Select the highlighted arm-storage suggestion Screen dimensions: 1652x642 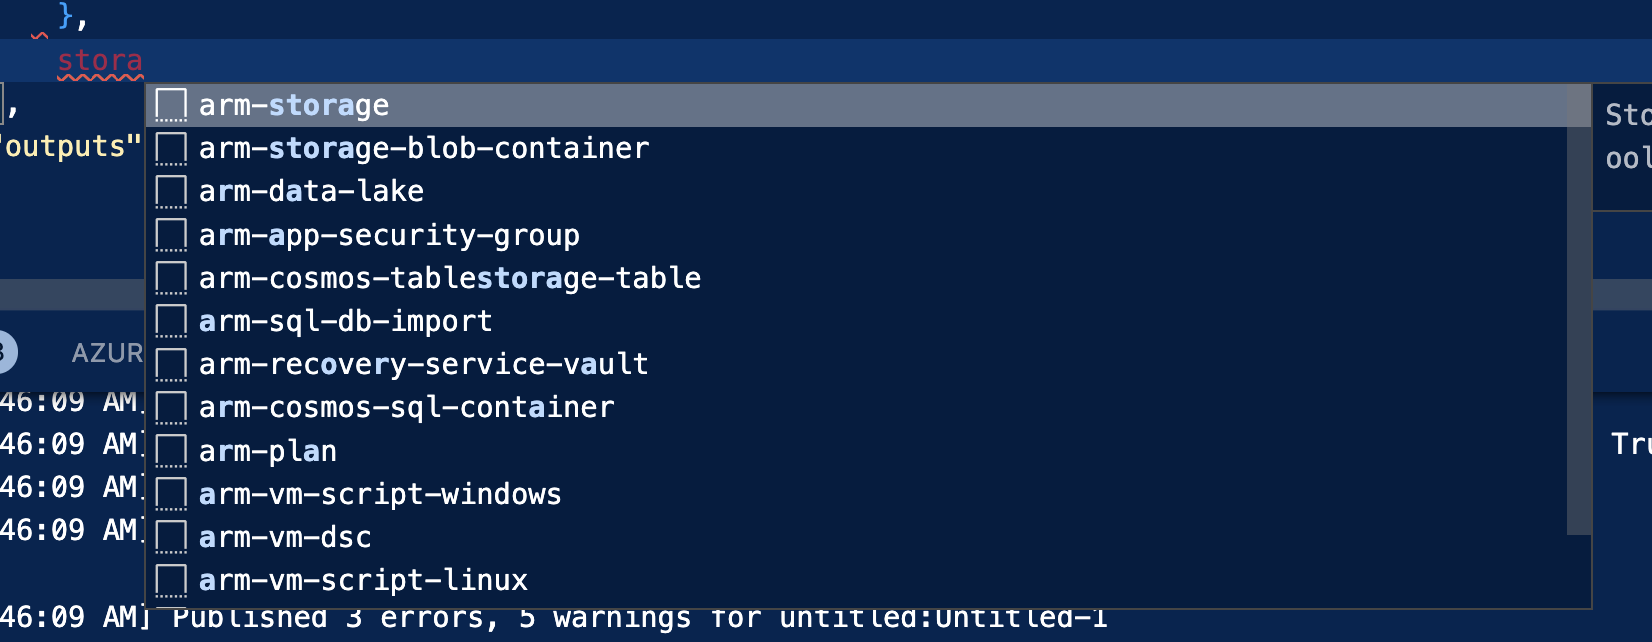pyautogui.click(x=294, y=104)
